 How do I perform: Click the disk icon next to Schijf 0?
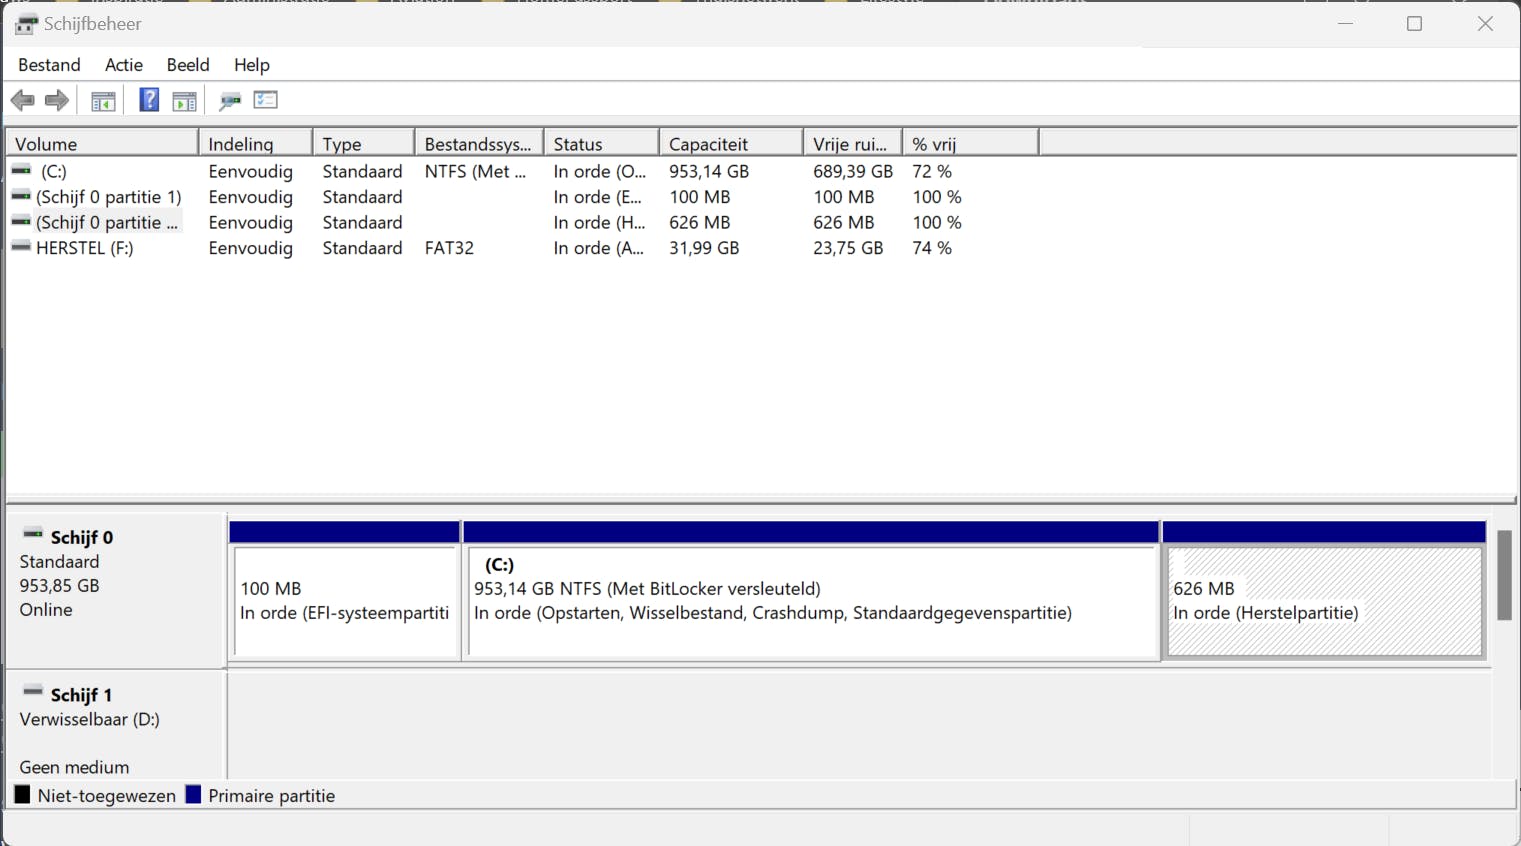coord(33,535)
